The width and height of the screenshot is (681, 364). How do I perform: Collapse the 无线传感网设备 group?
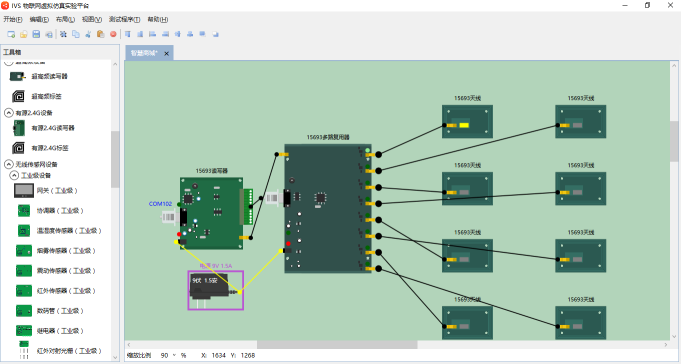click(x=9, y=164)
